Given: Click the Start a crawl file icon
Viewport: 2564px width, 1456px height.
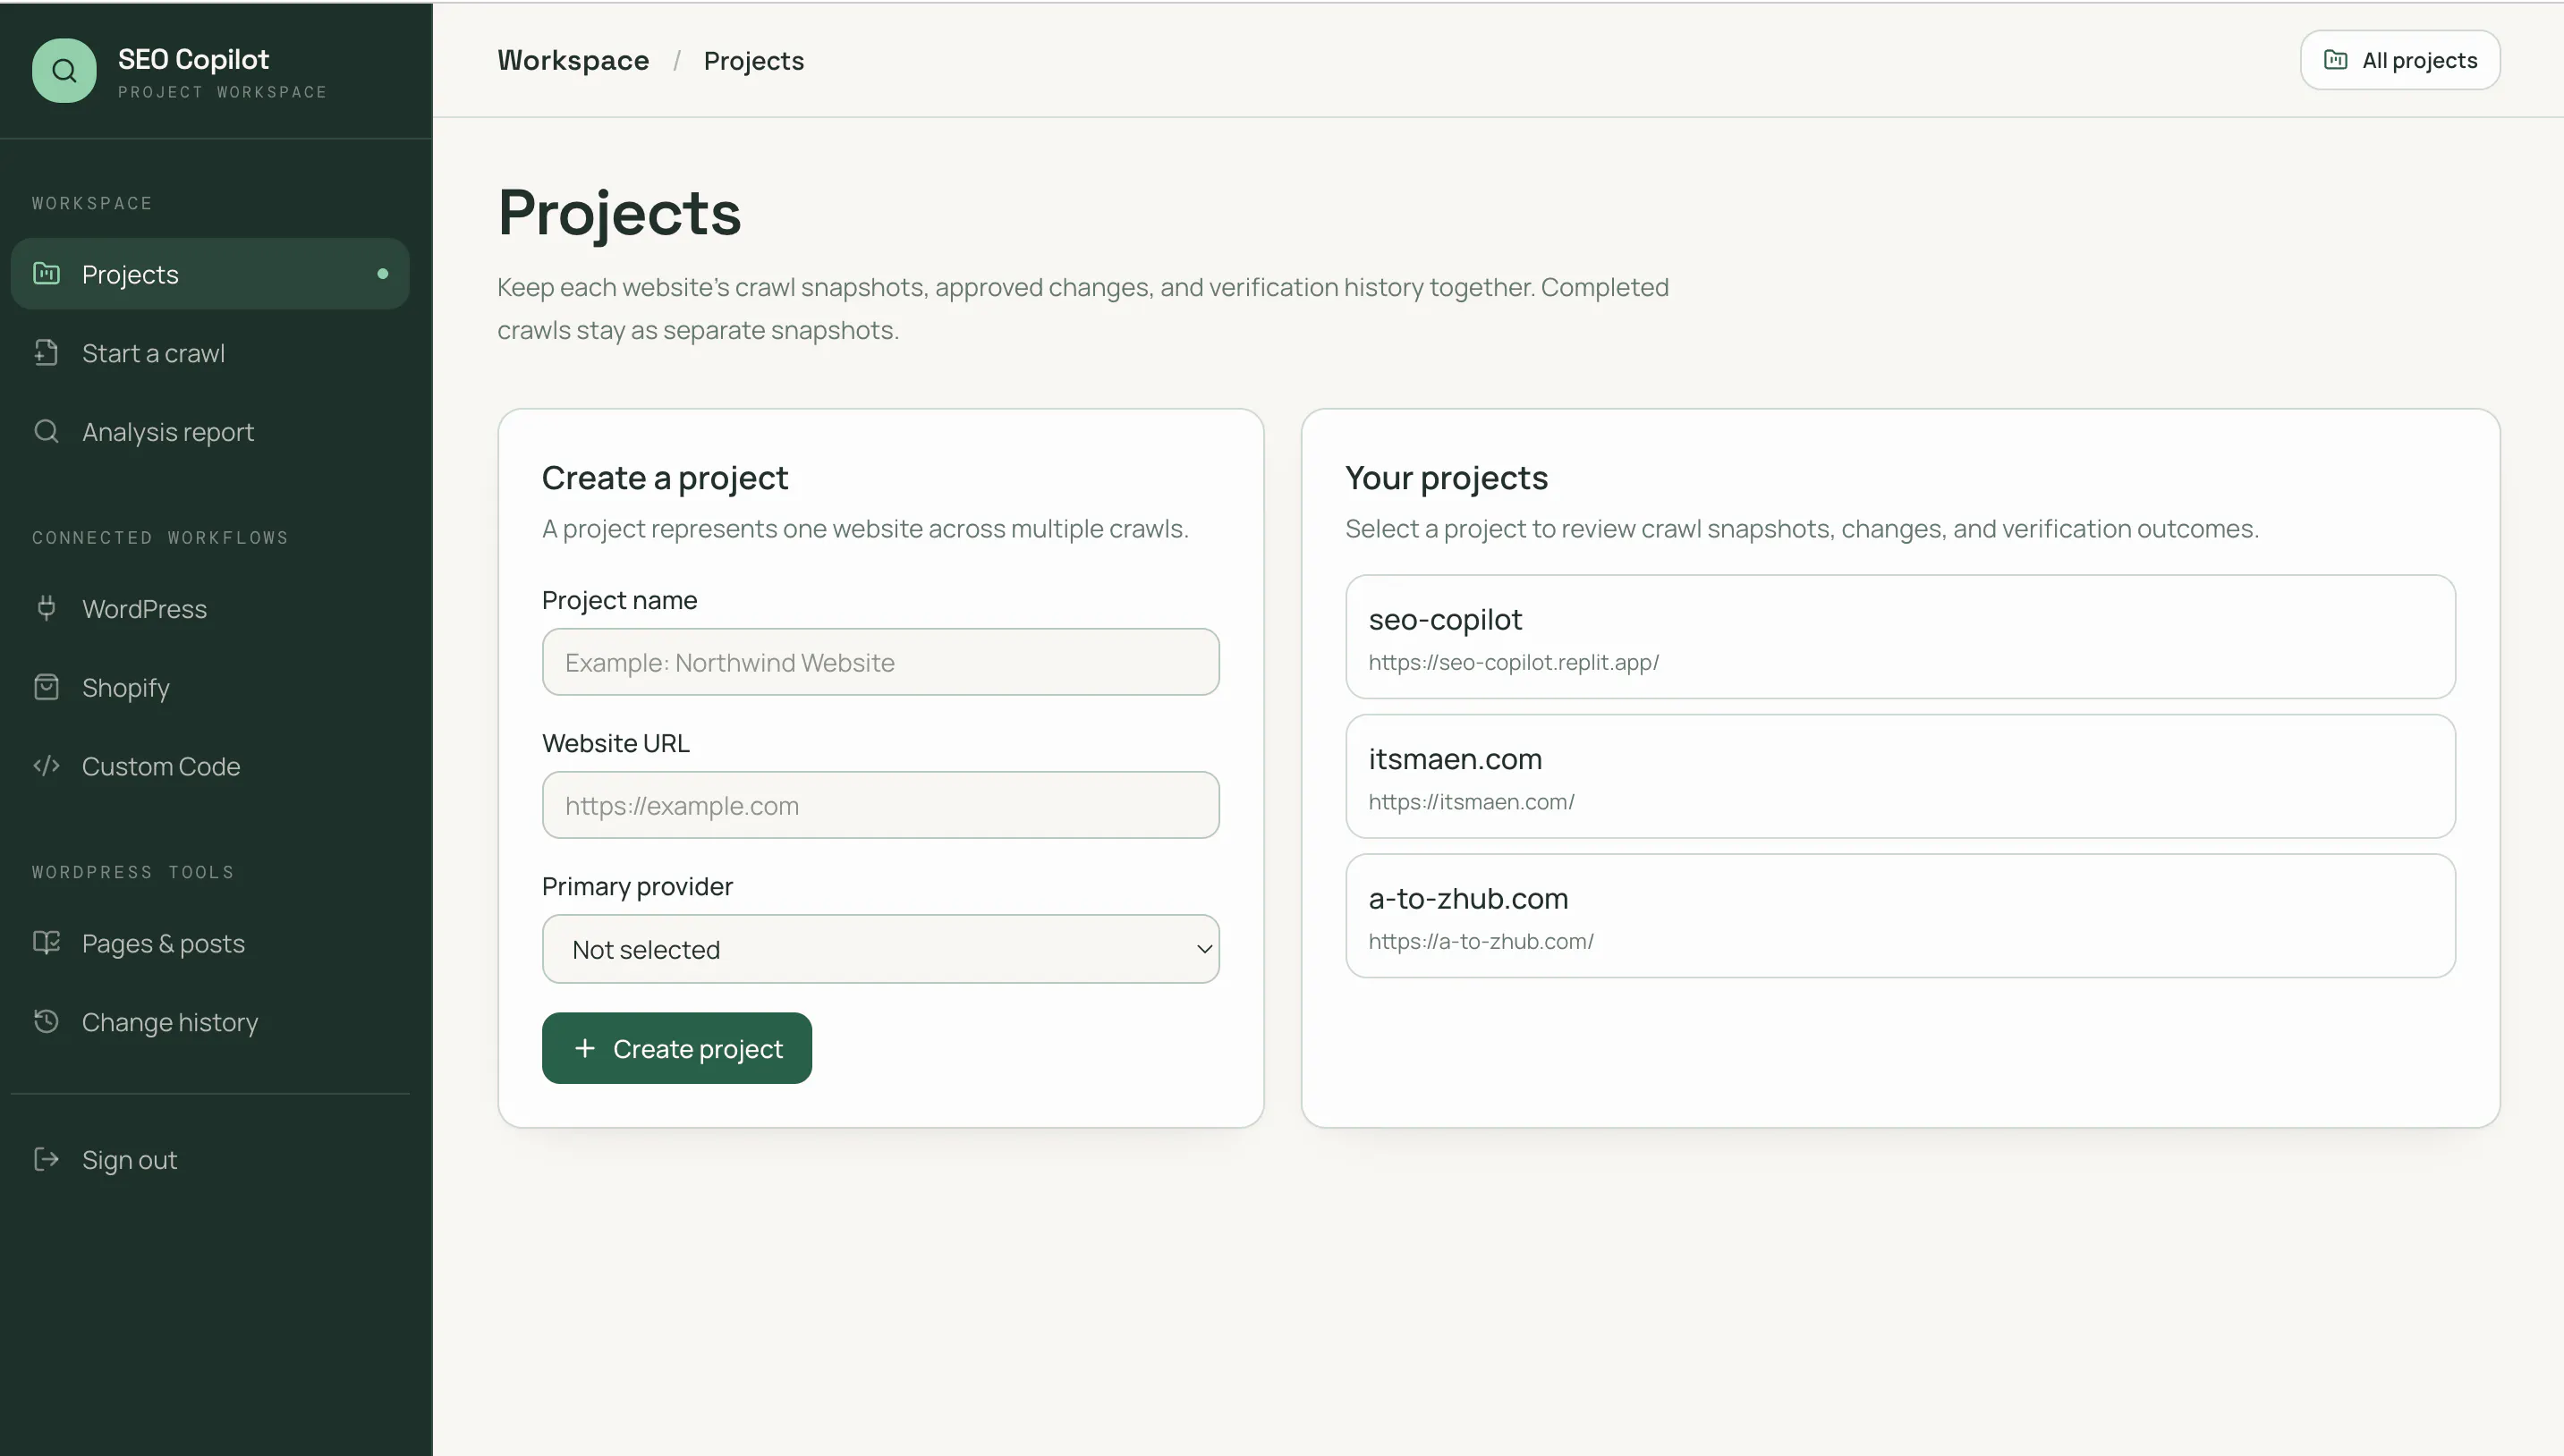Looking at the screenshot, I should click(x=46, y=352).
